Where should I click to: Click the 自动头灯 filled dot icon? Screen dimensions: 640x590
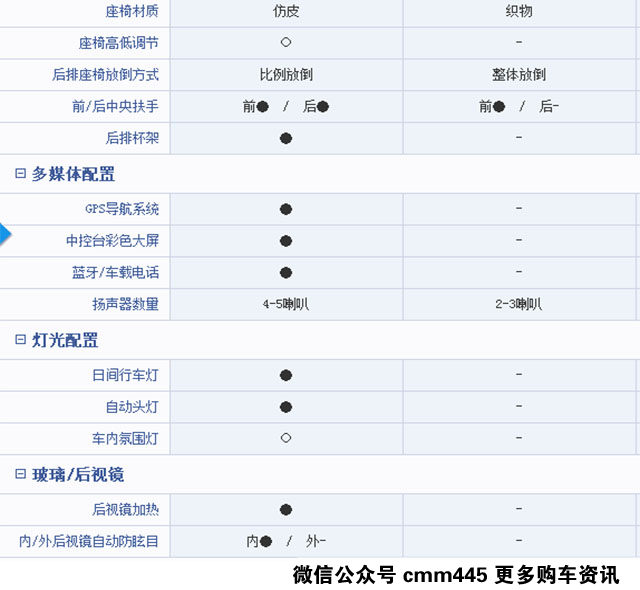(286, 407)
